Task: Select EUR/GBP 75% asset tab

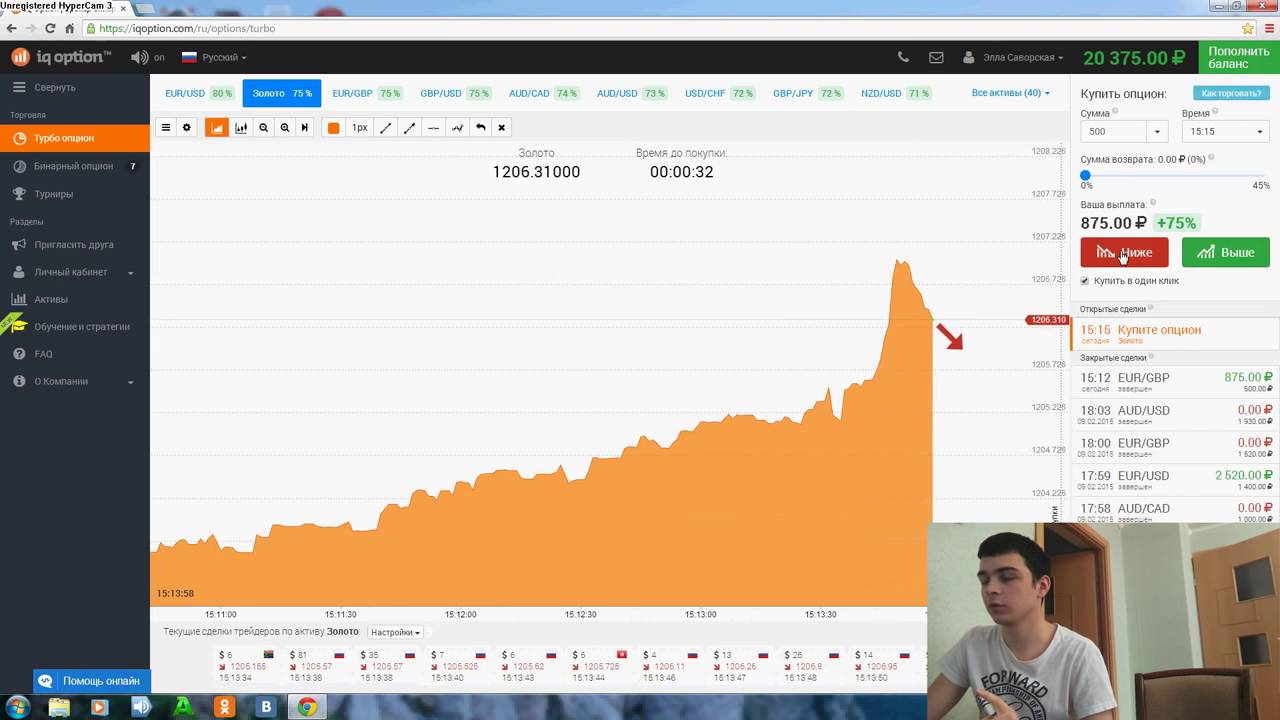Action: (x=366, y=93)
